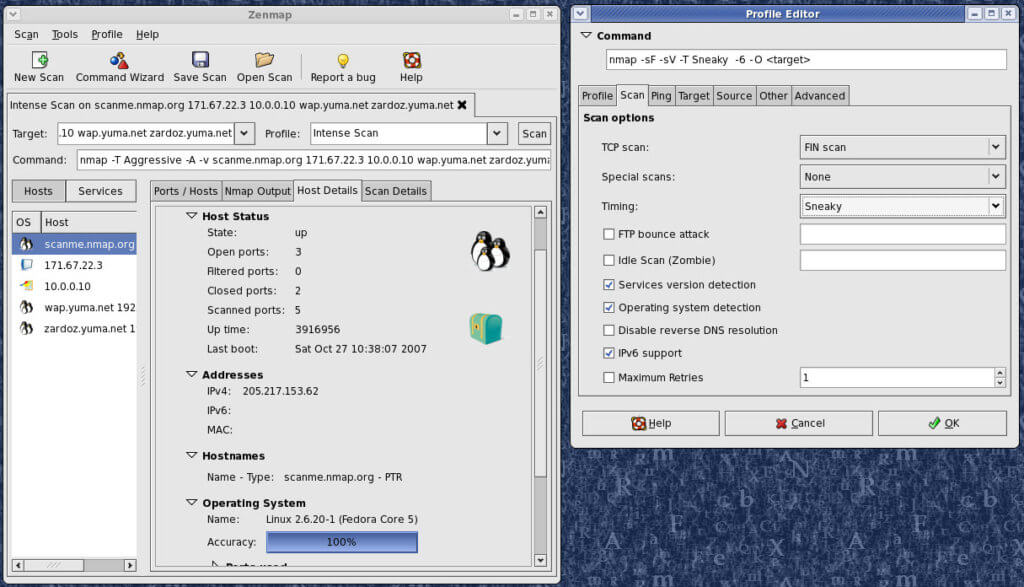Select the 171.67.22.3 host OS icon
Screen dimensions: 1024x587
coord(26,265)
